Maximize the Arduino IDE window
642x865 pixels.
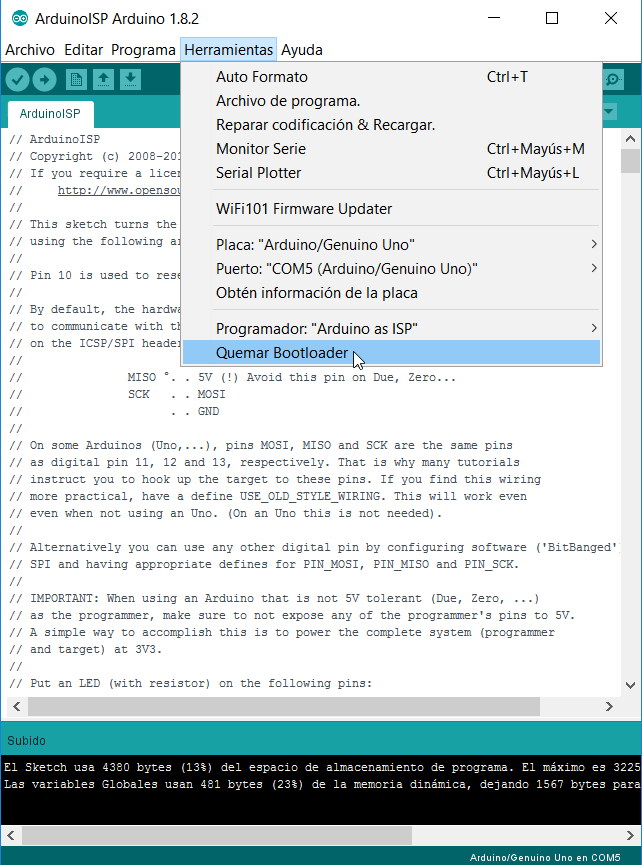(552, 18)
